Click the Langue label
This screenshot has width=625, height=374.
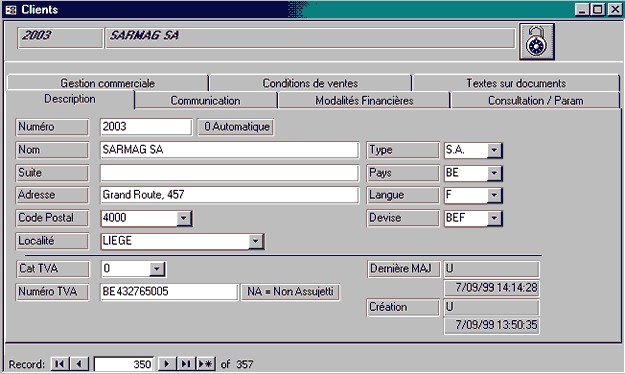click(x=403, y=195)
